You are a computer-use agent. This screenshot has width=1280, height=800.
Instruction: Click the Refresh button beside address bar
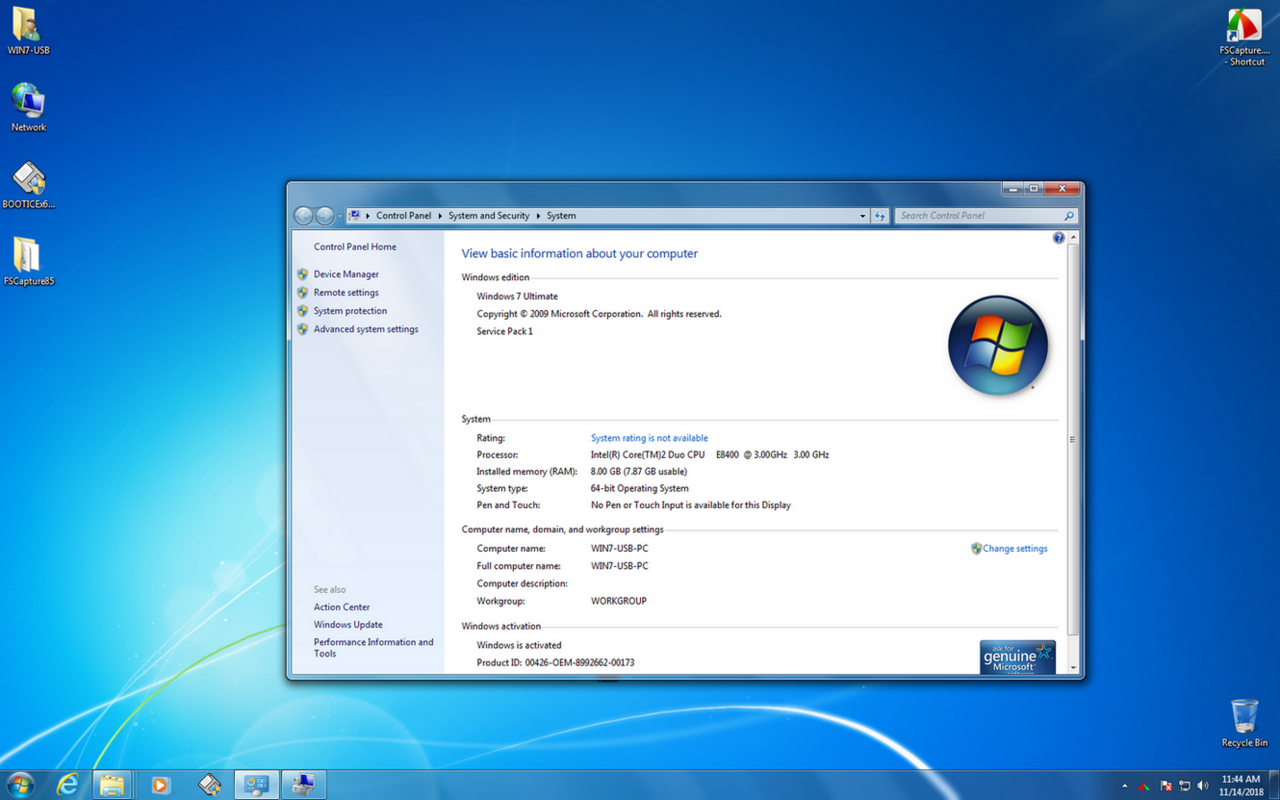tap(880, 216)
